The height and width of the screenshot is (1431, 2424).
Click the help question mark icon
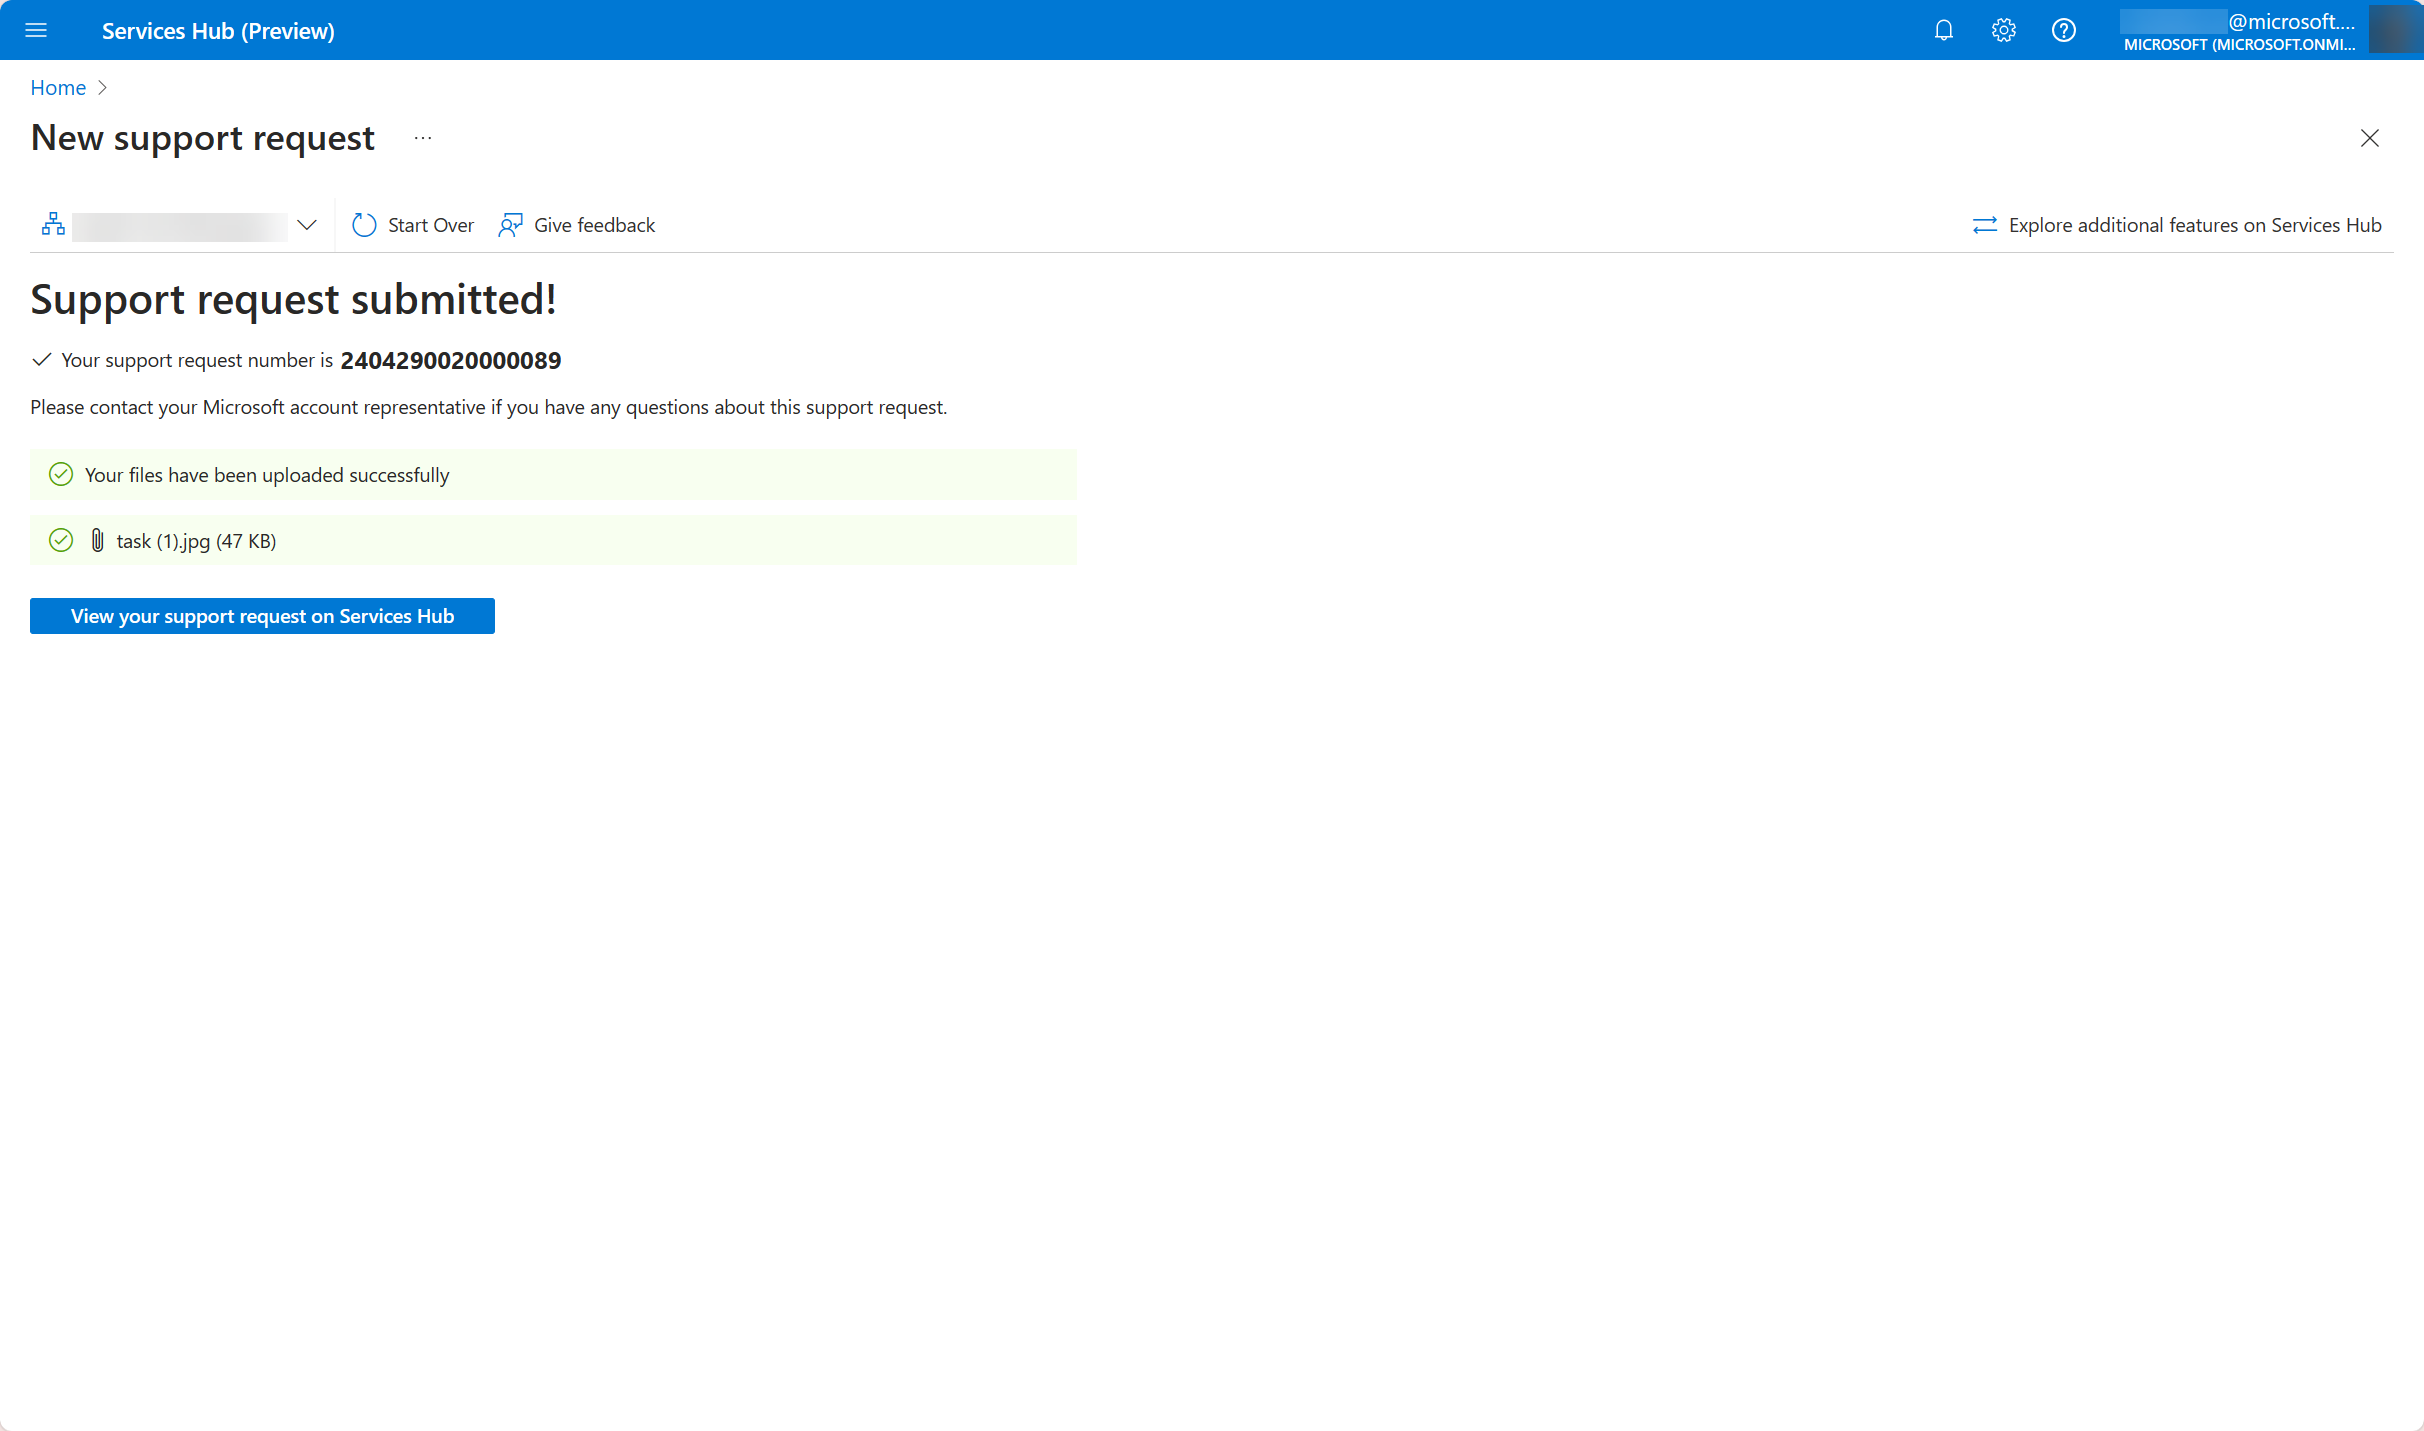[x=2061, y=29]
